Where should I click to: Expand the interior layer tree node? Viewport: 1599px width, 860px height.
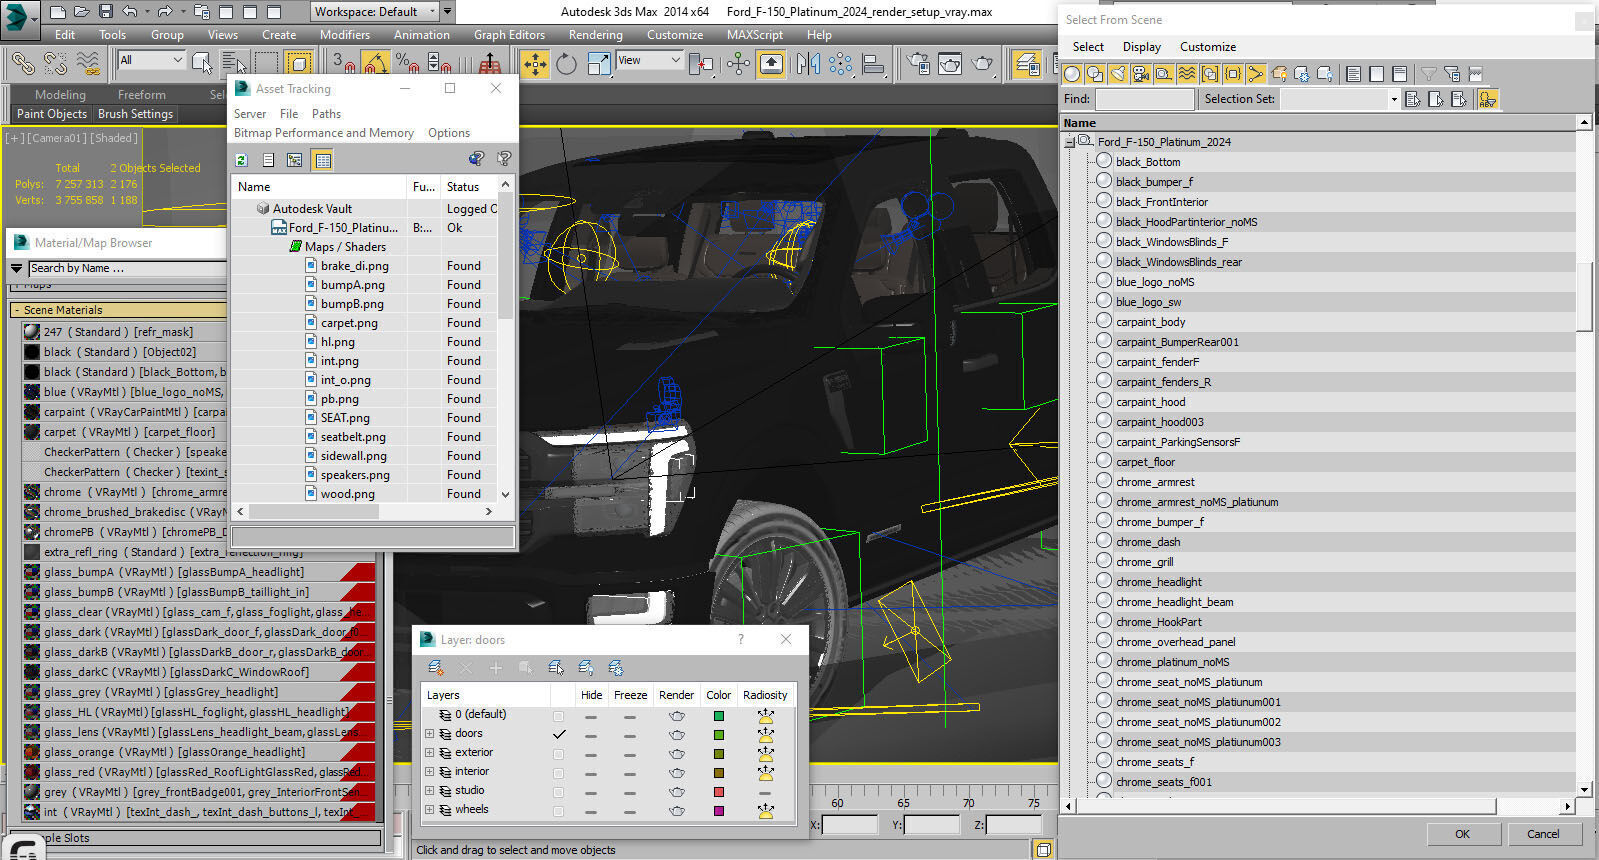click(x=430, y=772)
